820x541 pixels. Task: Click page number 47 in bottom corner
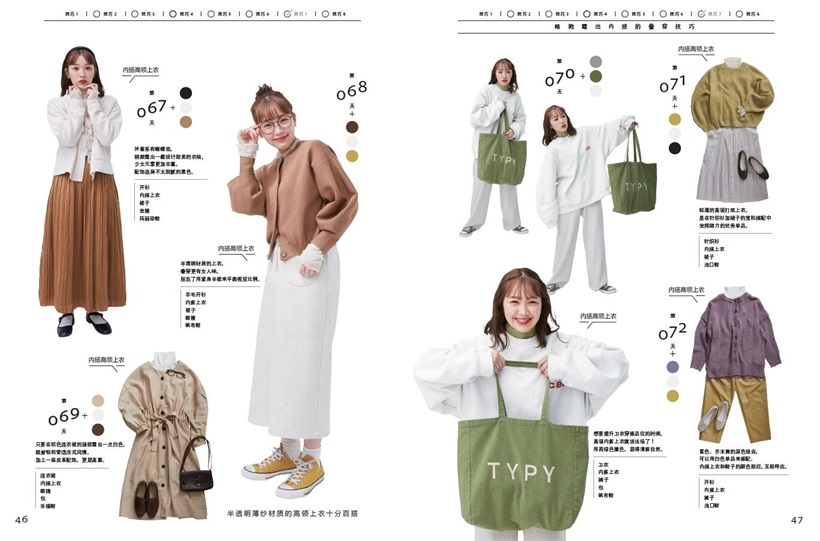[797, 519]
